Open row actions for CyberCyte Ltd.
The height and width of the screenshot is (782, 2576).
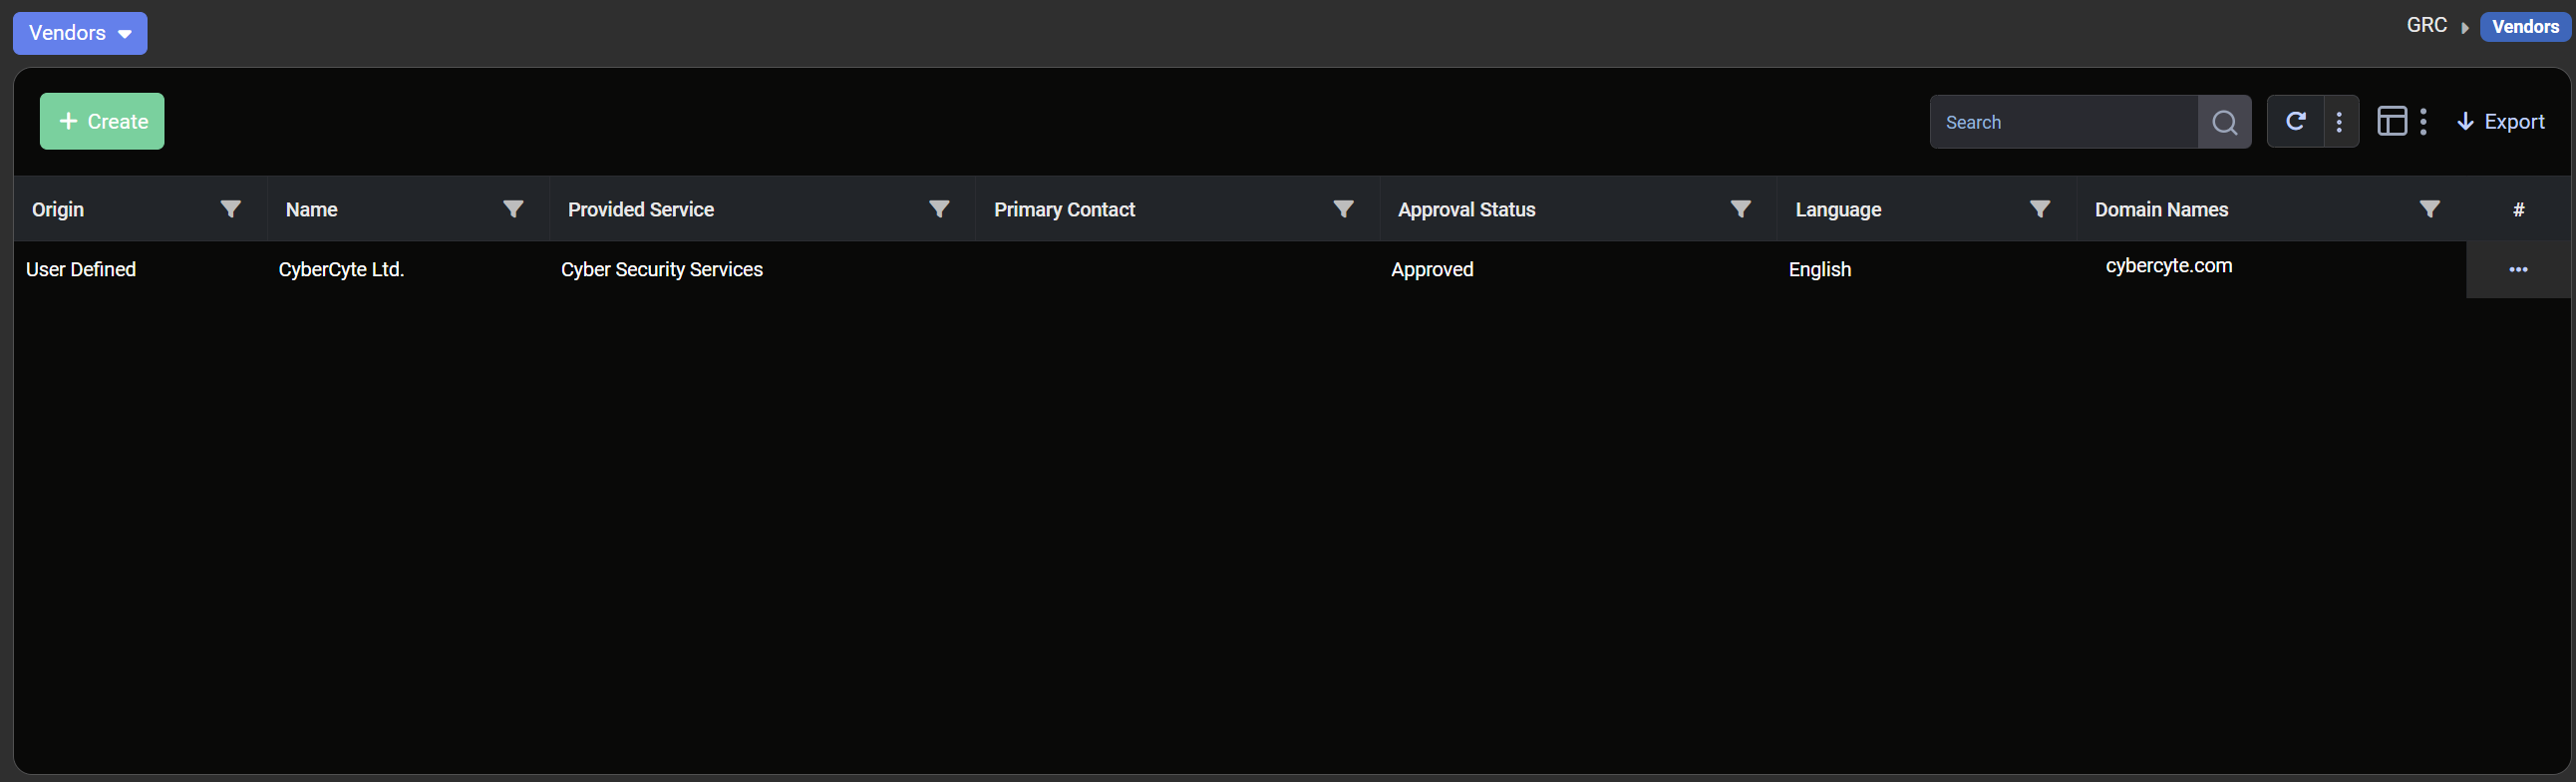pyautogui.click(x=2517, y=269)
